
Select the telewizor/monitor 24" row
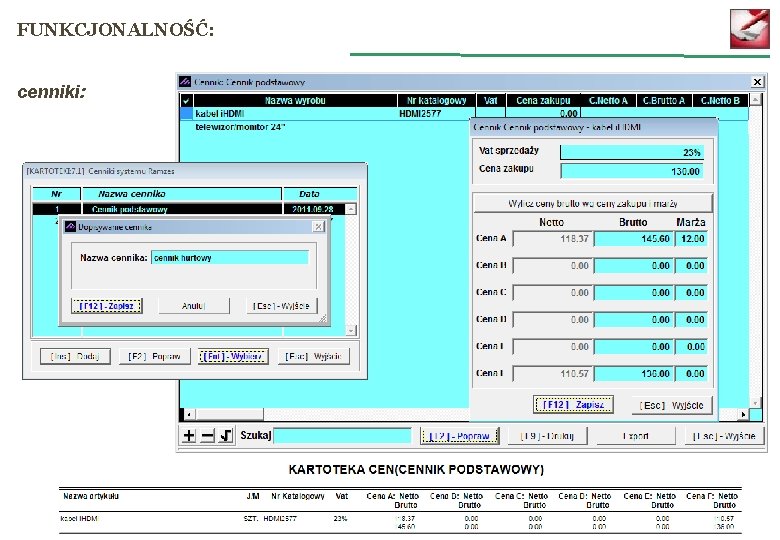[x=324, y=127]
